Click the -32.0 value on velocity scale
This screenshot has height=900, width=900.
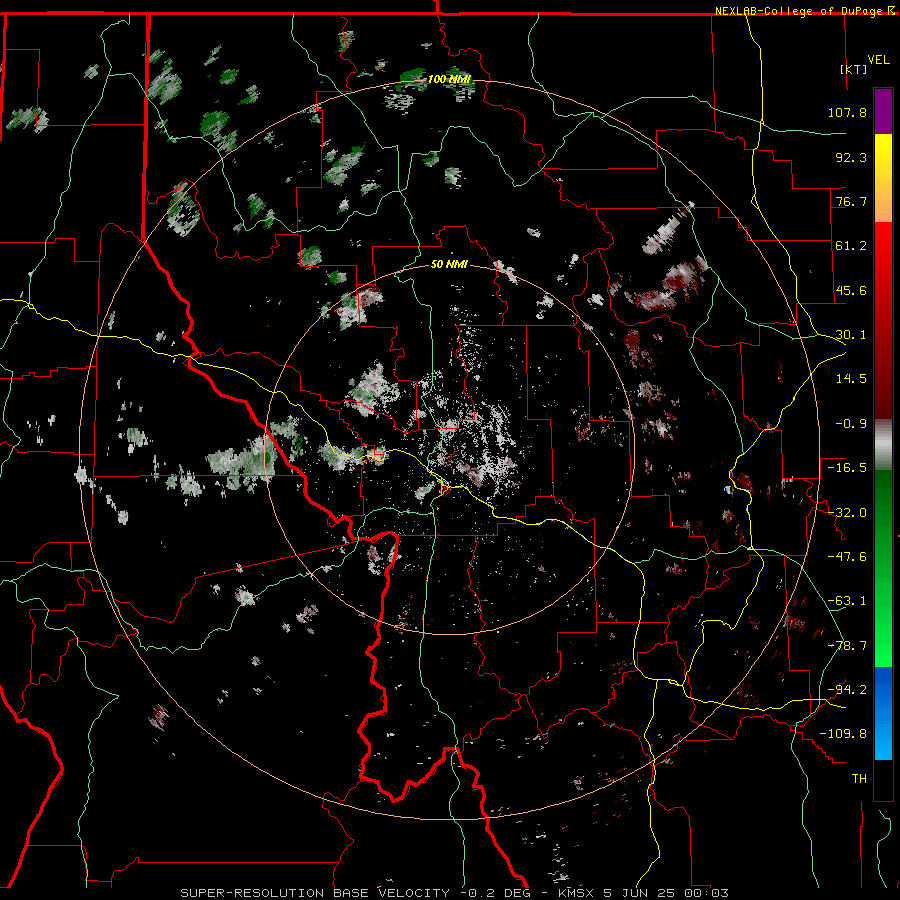click(x=847, y=513)
